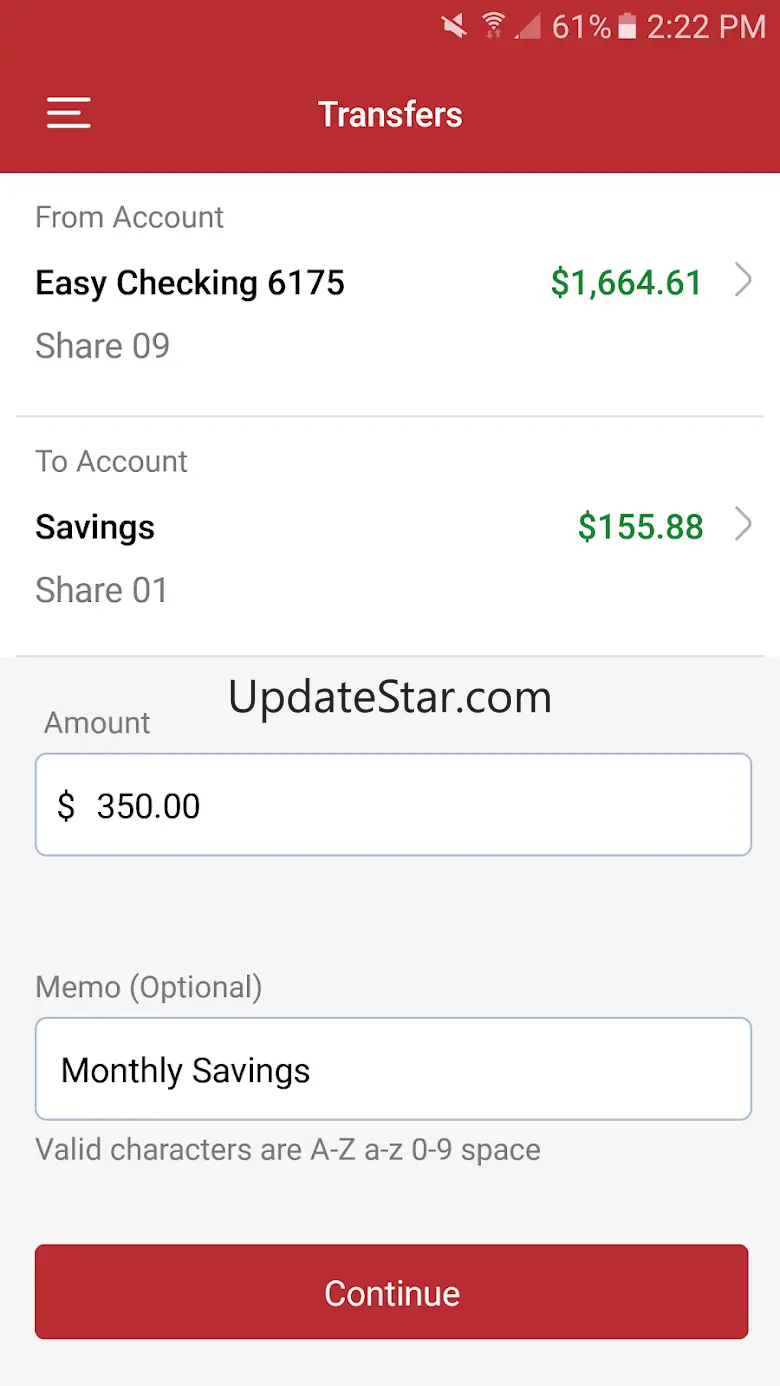
Task: Tap the Share 01 account subtitle
Action: [x=101, y=590]
